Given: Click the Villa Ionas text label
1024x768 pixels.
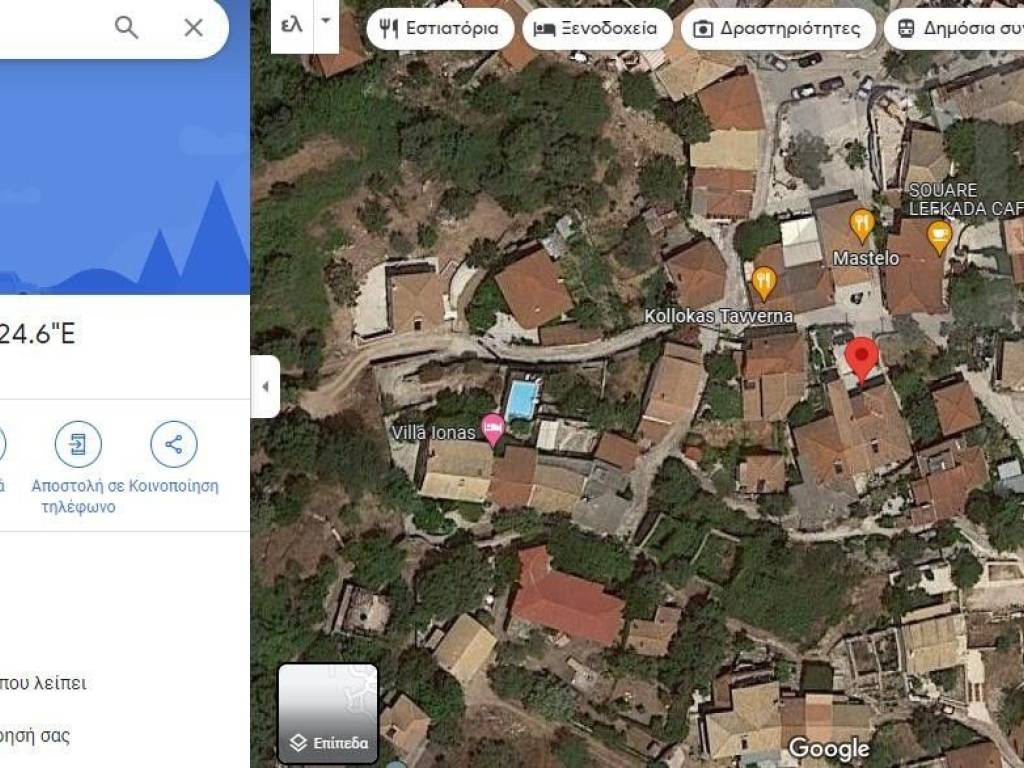Looking at the screenshot, I should (434, 432).
